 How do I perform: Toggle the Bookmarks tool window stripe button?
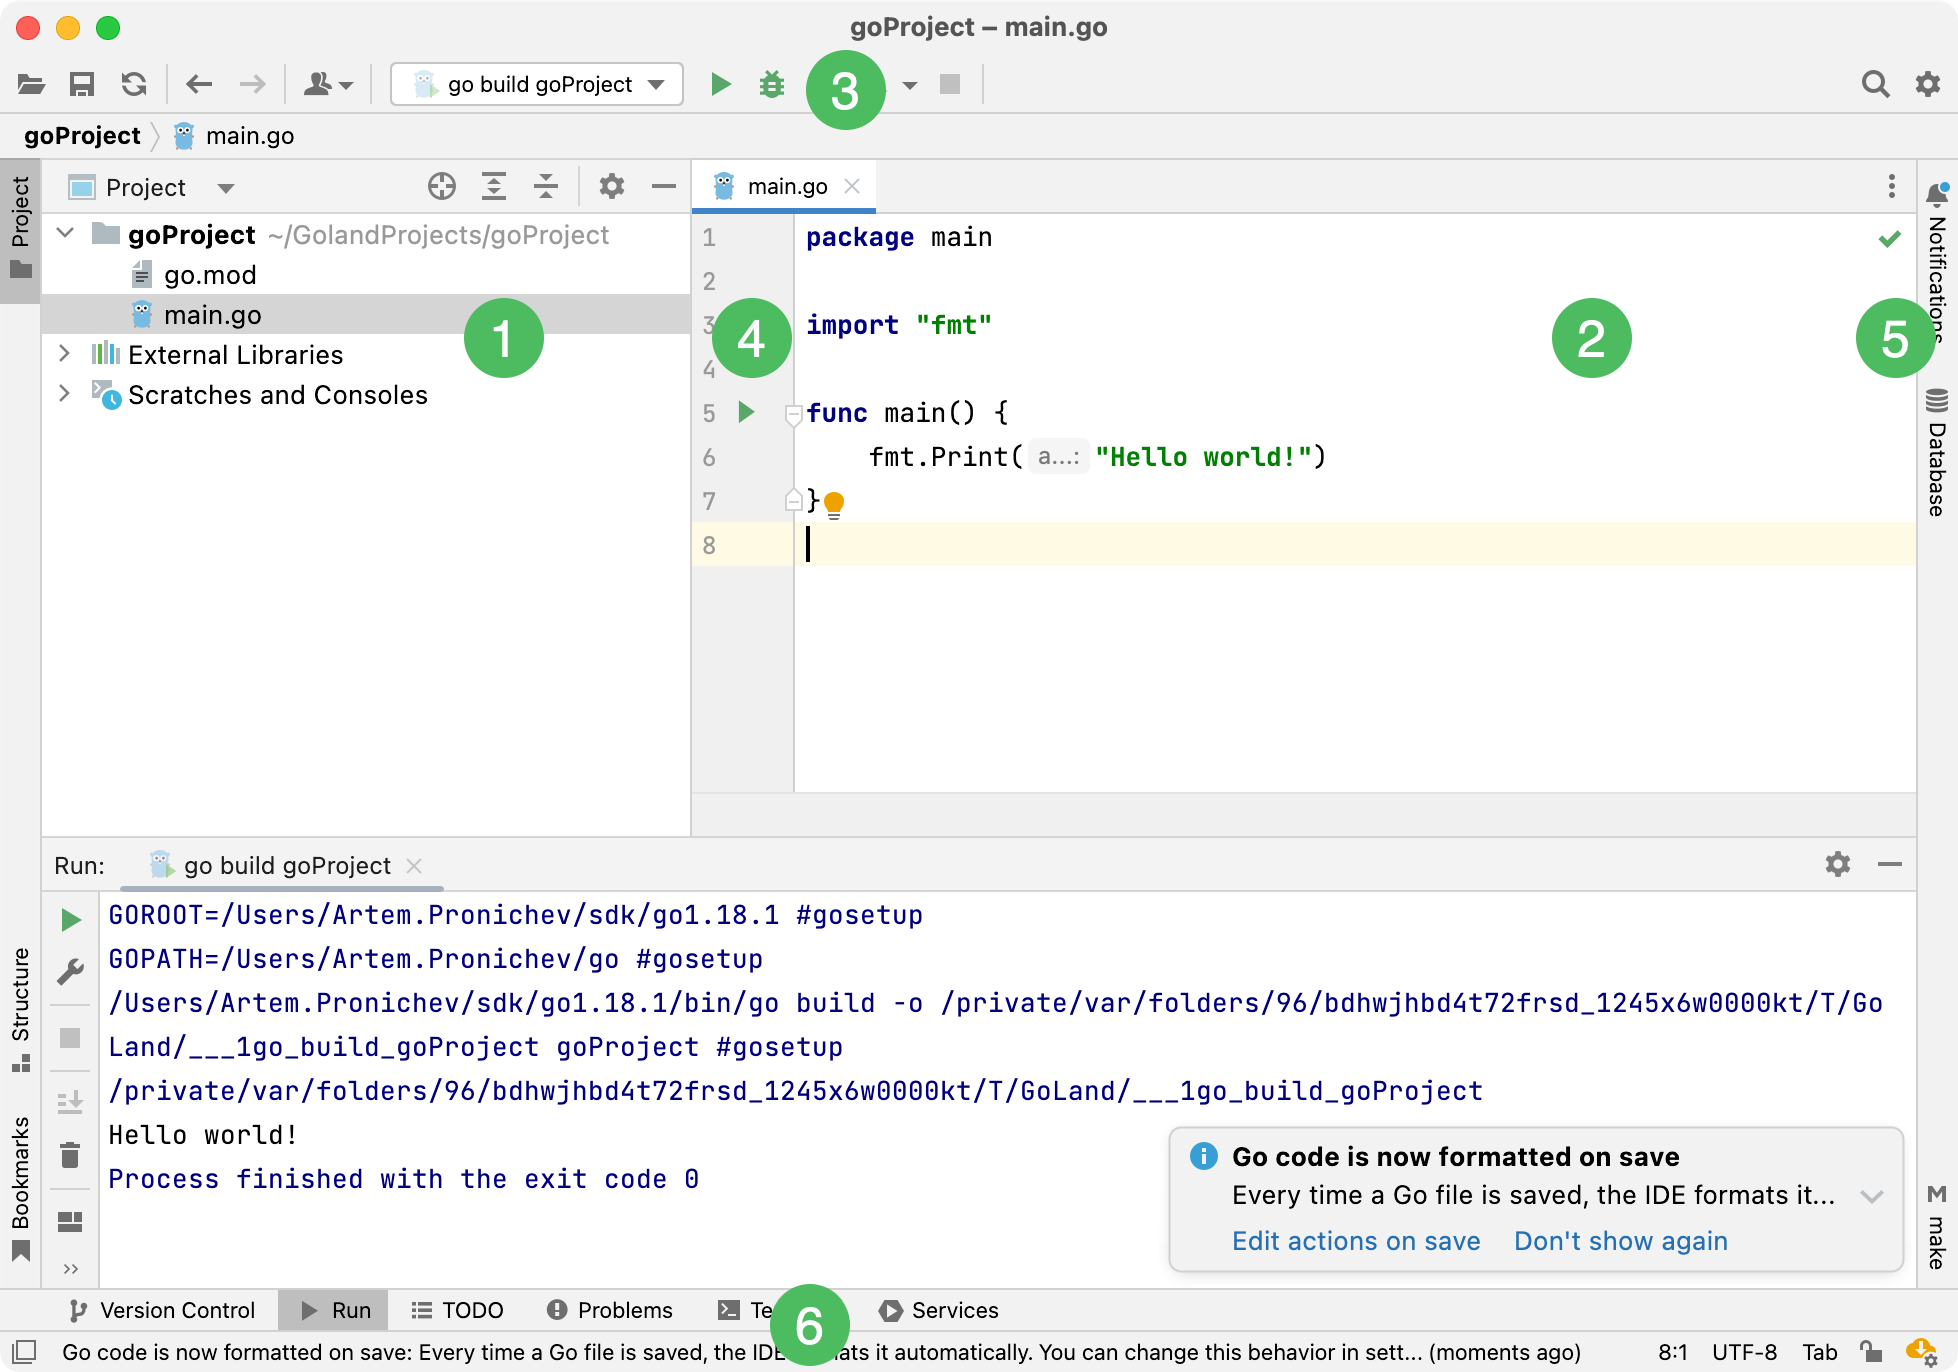20,1187
